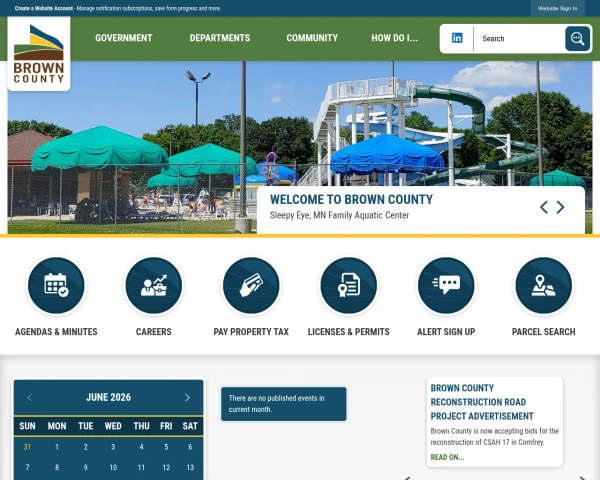Viewport: 600px width, 480px height.
Task: Open the Licenses & Permits document icon
Action: [349, 286]
